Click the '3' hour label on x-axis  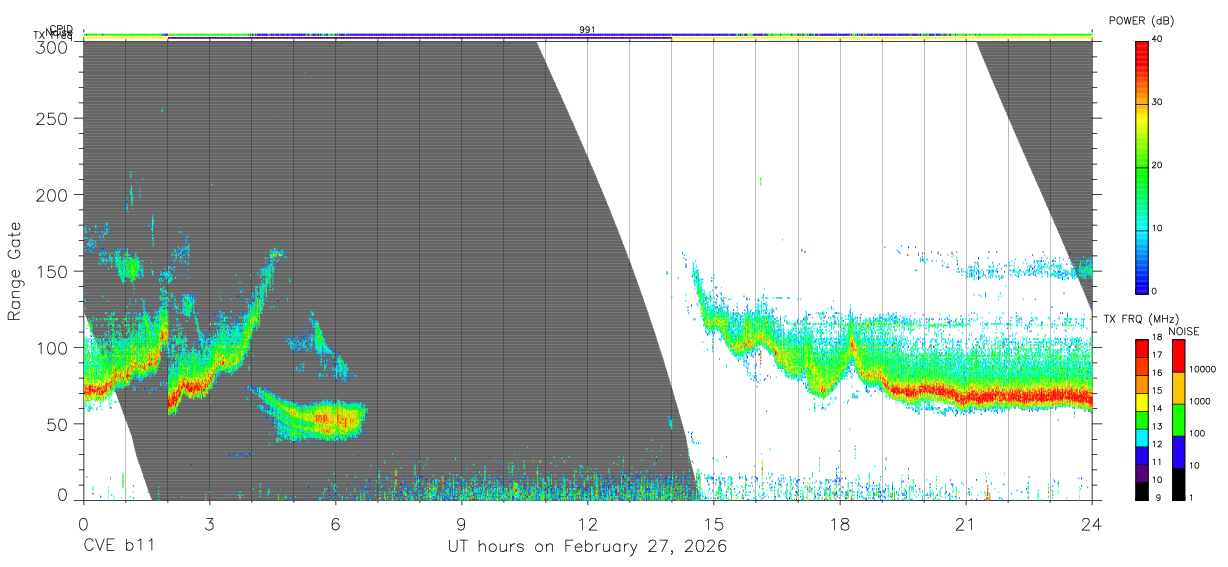pos(209,523)
